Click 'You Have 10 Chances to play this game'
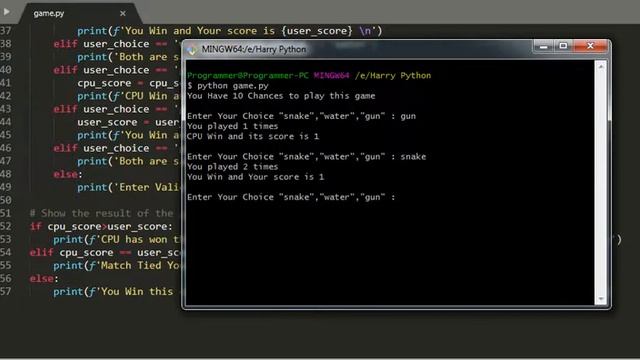This screenshot has width=640, height=360. [x=281, y=96]
